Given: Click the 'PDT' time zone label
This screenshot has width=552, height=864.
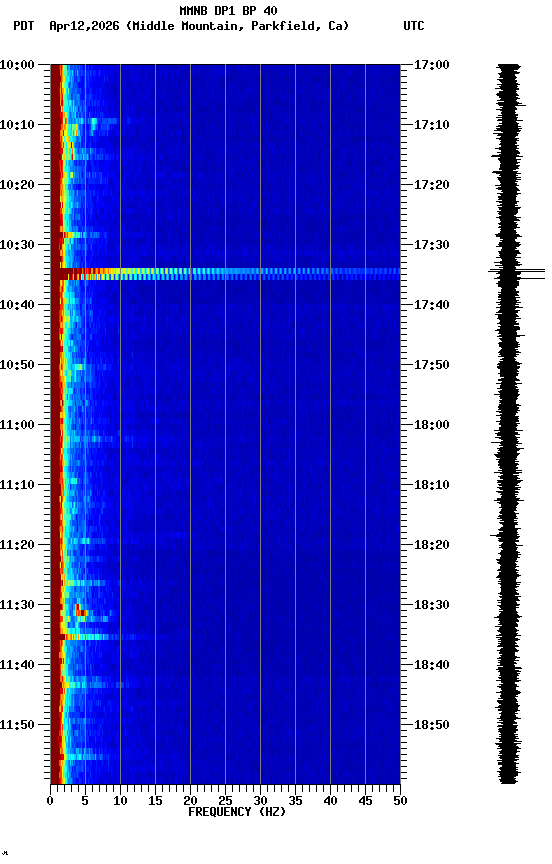Looking at the screenshot, I should click(x=24, y=26).
